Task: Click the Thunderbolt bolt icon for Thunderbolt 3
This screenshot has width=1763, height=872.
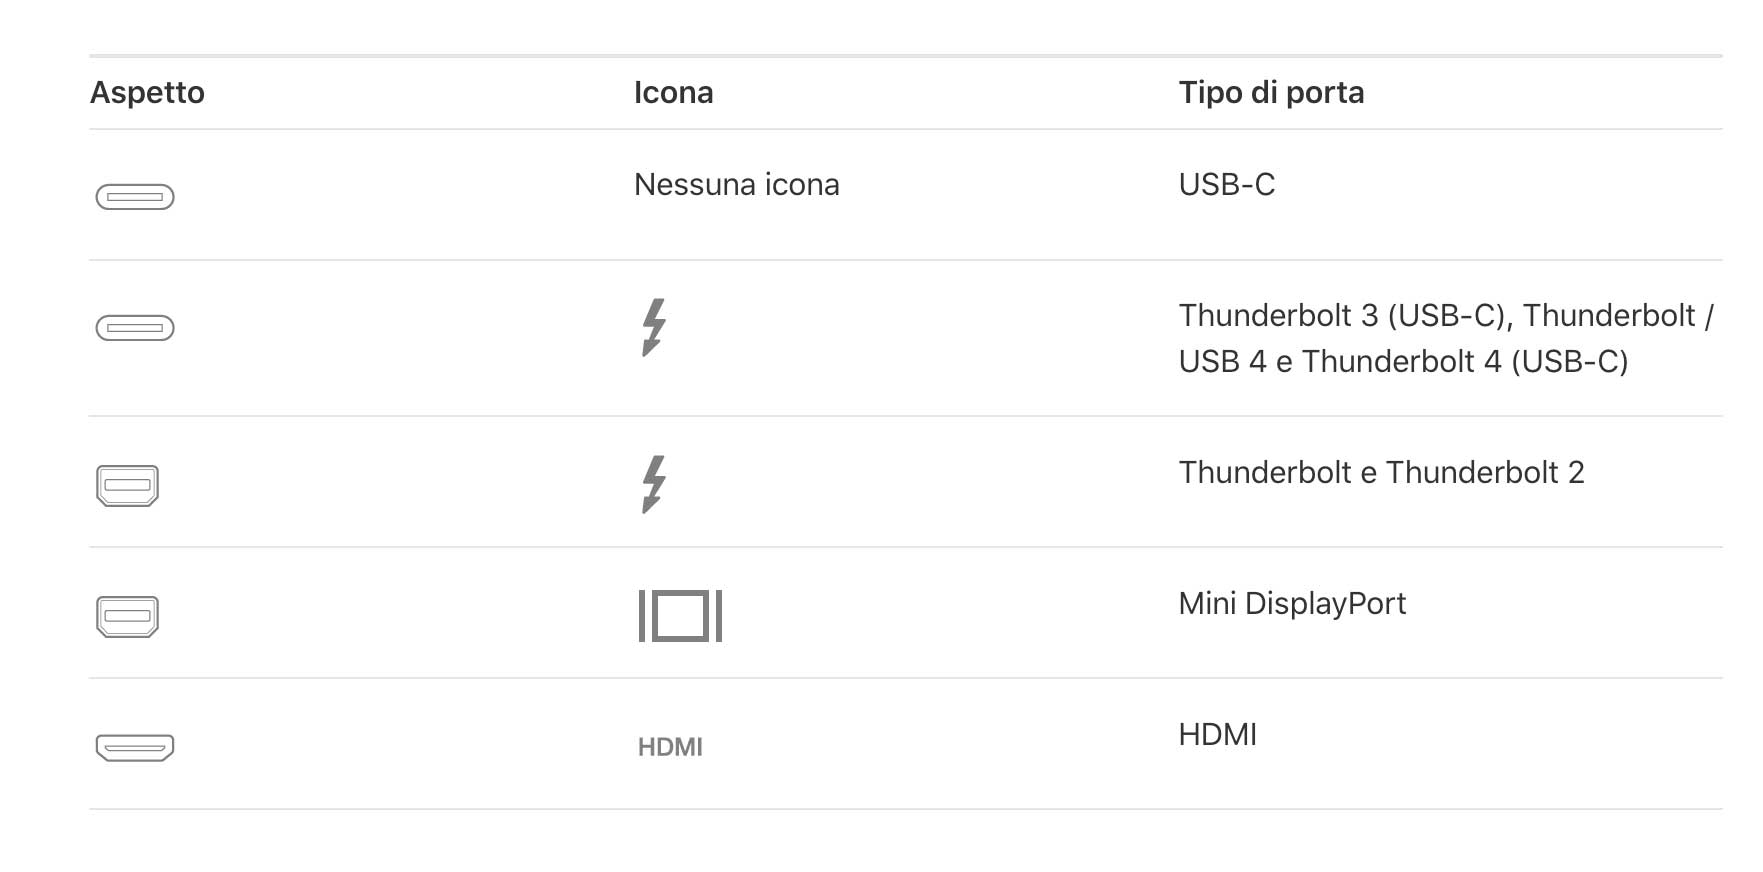Action: click(x=654, y=327)
